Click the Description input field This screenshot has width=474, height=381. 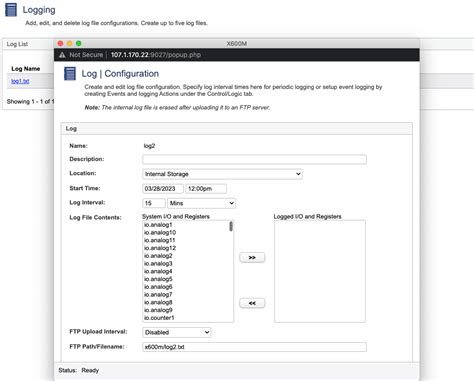point(254,159)
